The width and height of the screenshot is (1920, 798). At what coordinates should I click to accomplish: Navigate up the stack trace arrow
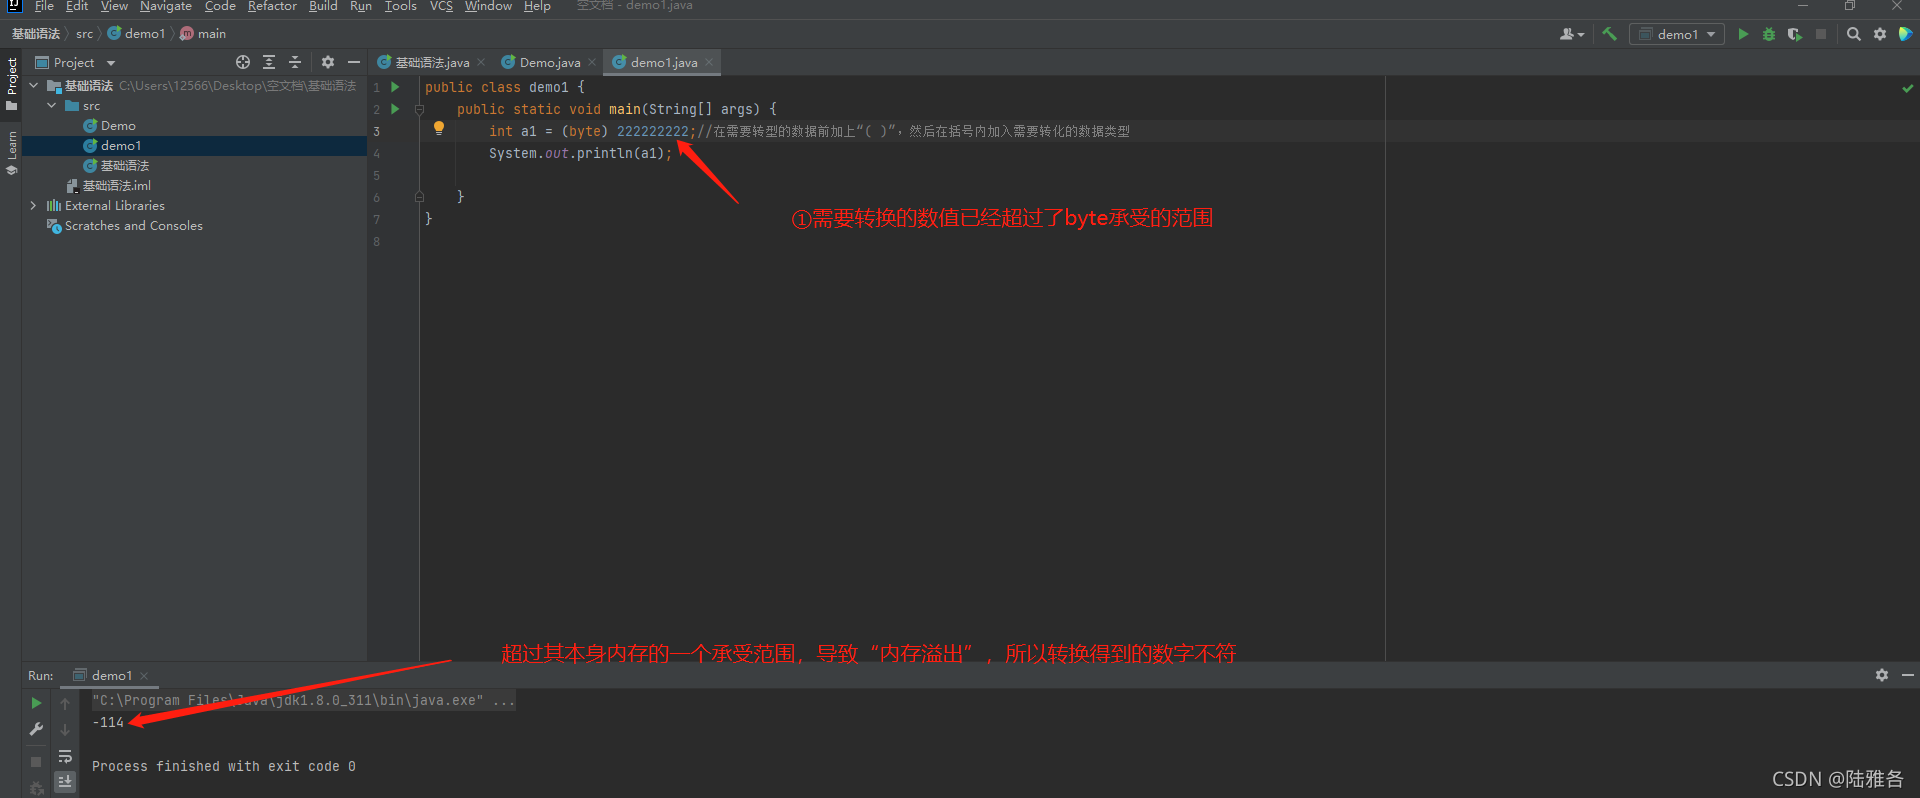click(65, 703)
